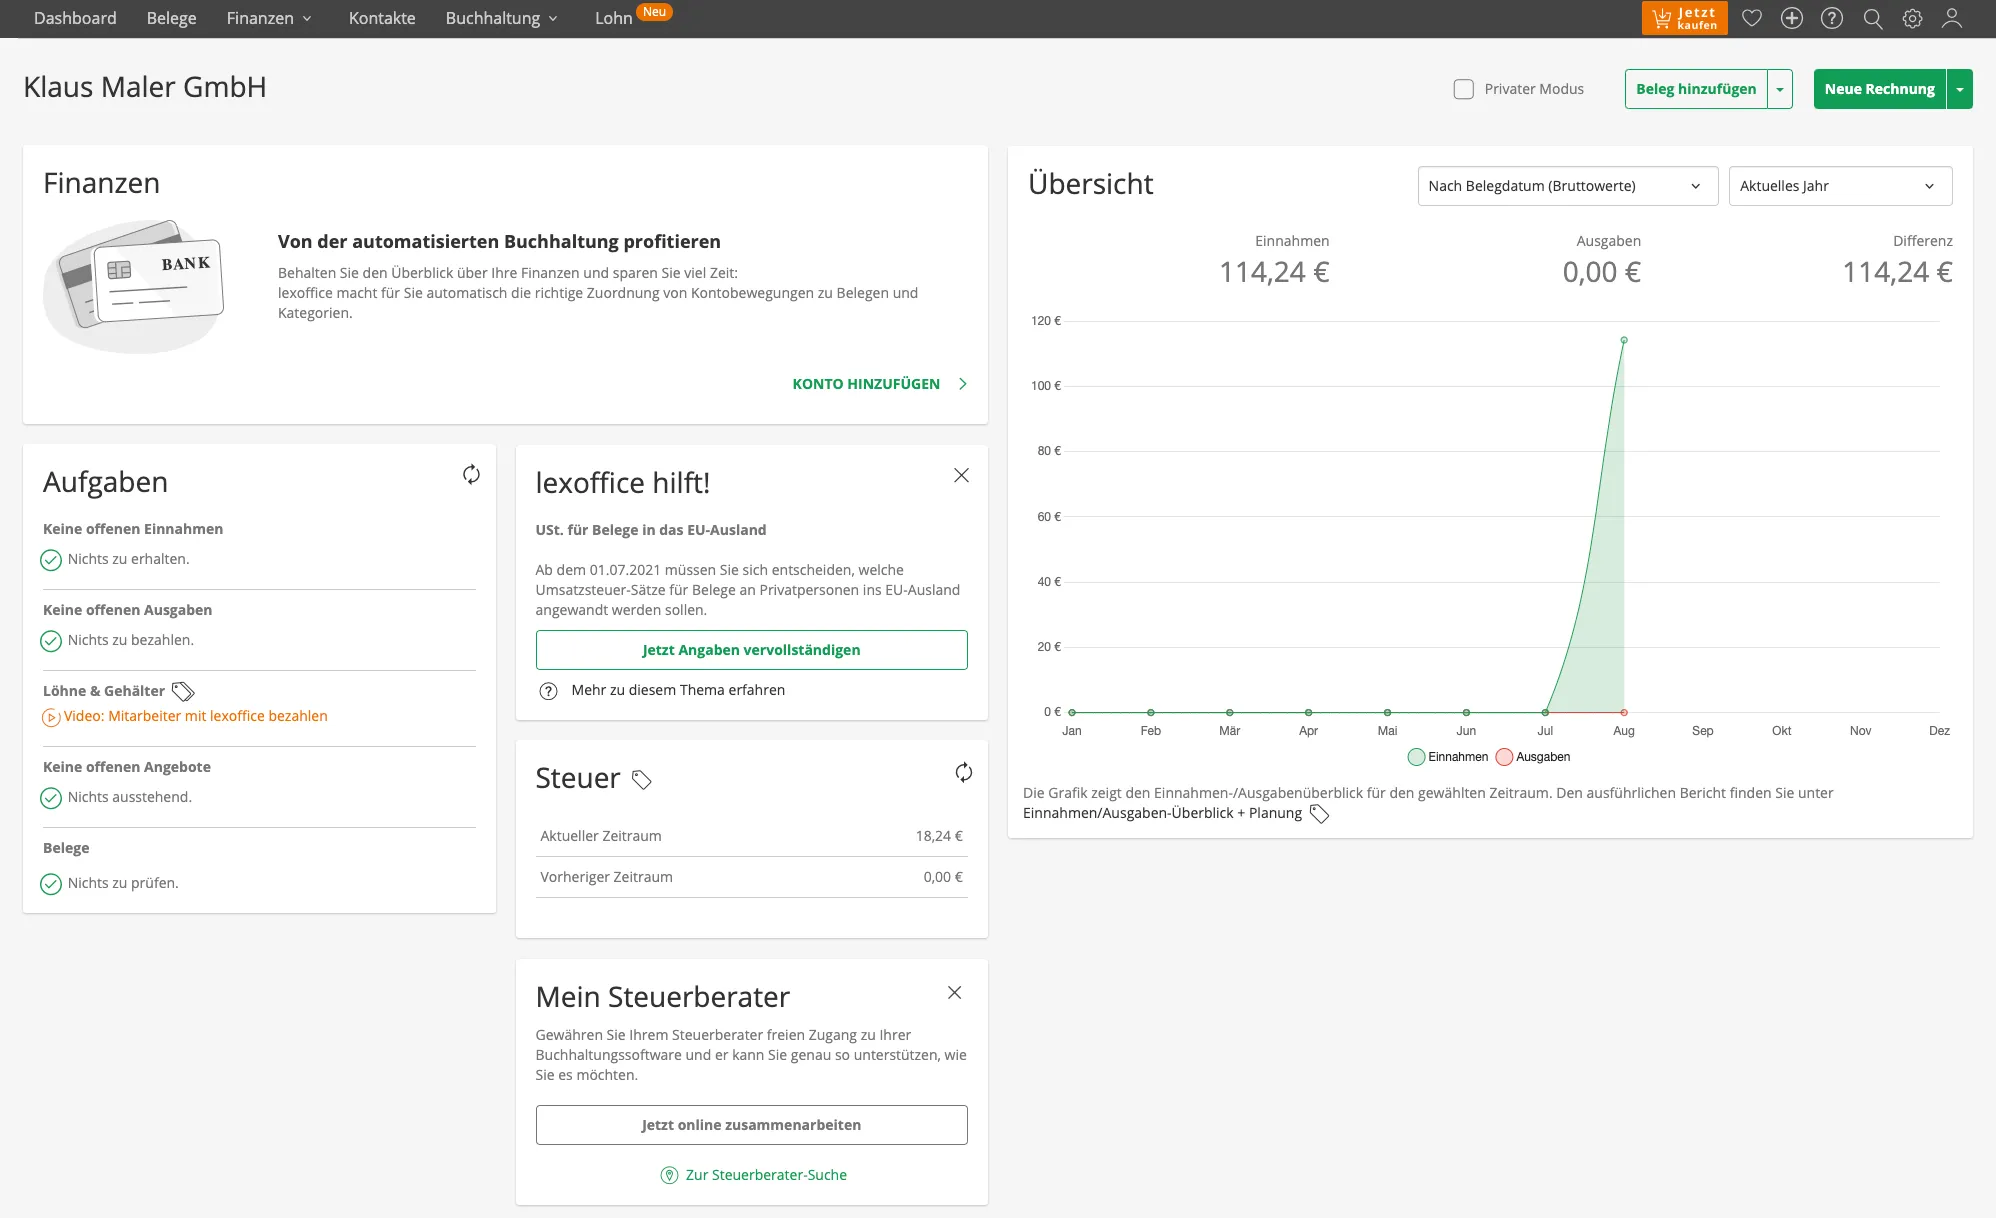The height and width of the screenshot is (1218, 1996).
Task: Click the Jul data point on the chart
Action: (1545, 712)
